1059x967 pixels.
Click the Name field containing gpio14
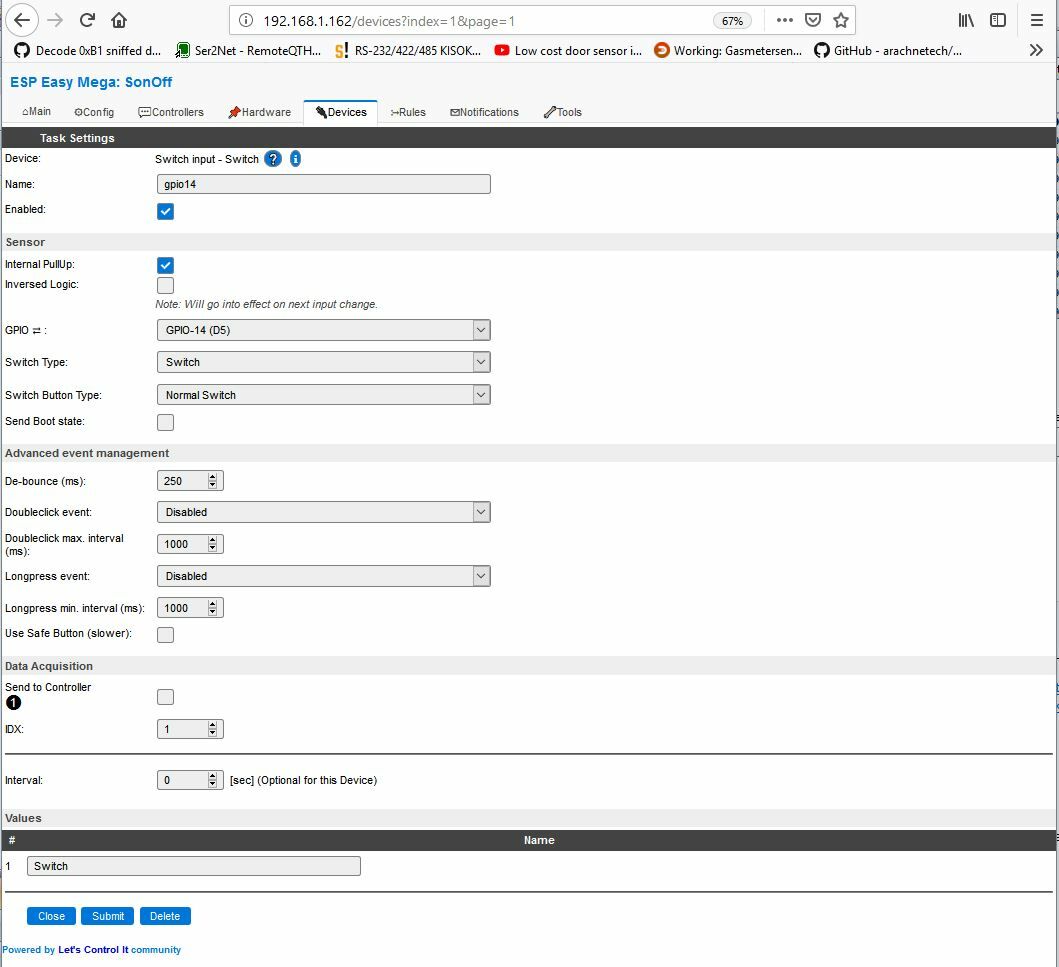click(324, 184)
